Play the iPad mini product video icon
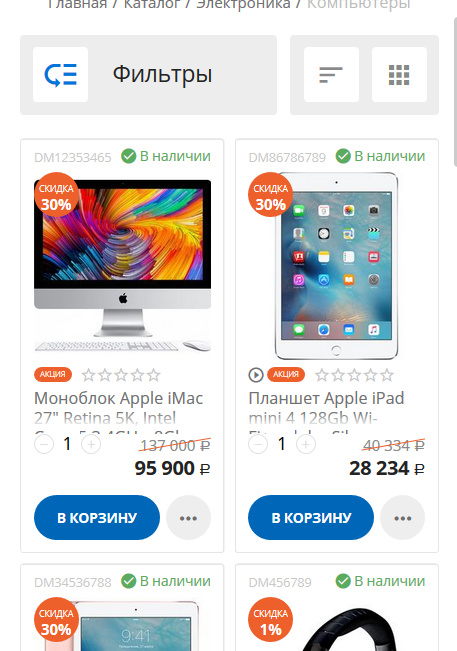The height and width of the screenshot is (651, 457). (256, 375)
